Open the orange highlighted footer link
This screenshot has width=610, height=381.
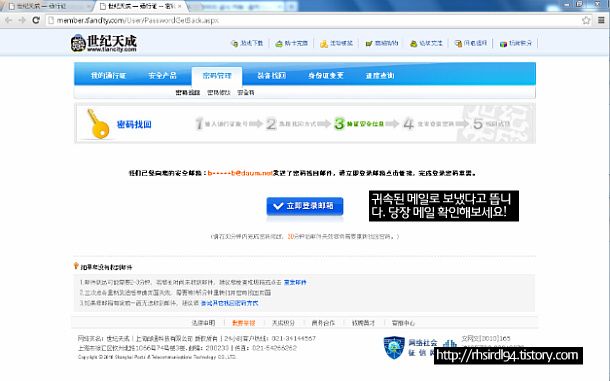click(244, 323)
